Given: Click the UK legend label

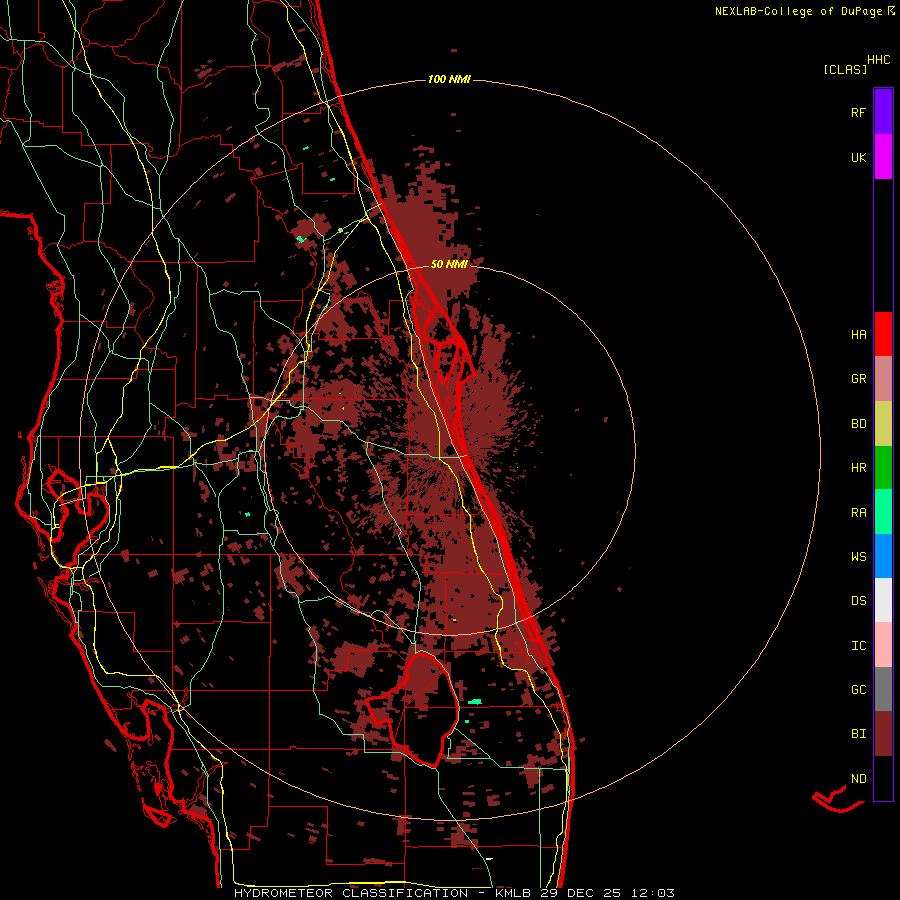Looking at the screenshot, I should click(858, 157).
